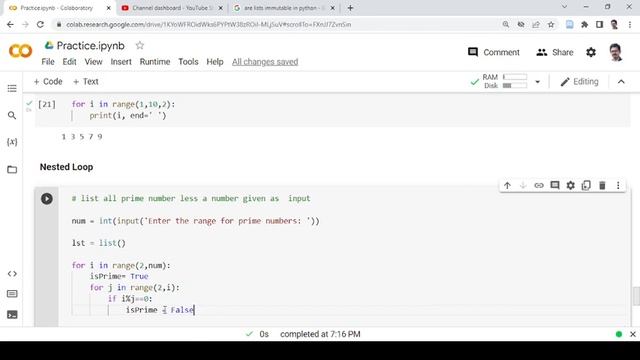640x360 pixels.
Task: Run the prime number code cell
Action: (47, 199)
